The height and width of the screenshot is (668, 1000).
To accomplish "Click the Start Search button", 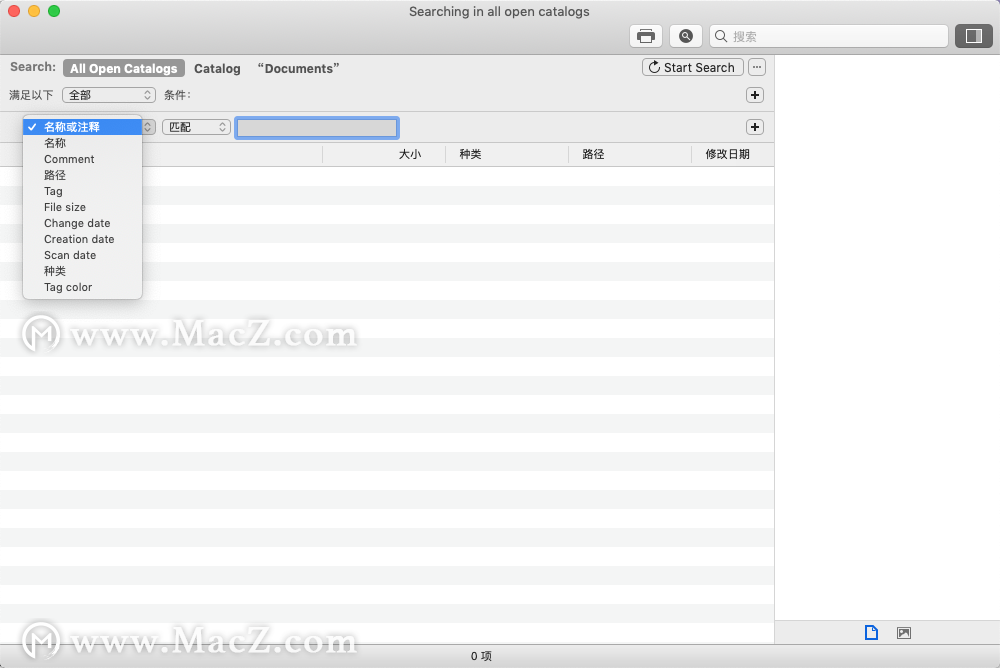I will click(x=693, y=68).
